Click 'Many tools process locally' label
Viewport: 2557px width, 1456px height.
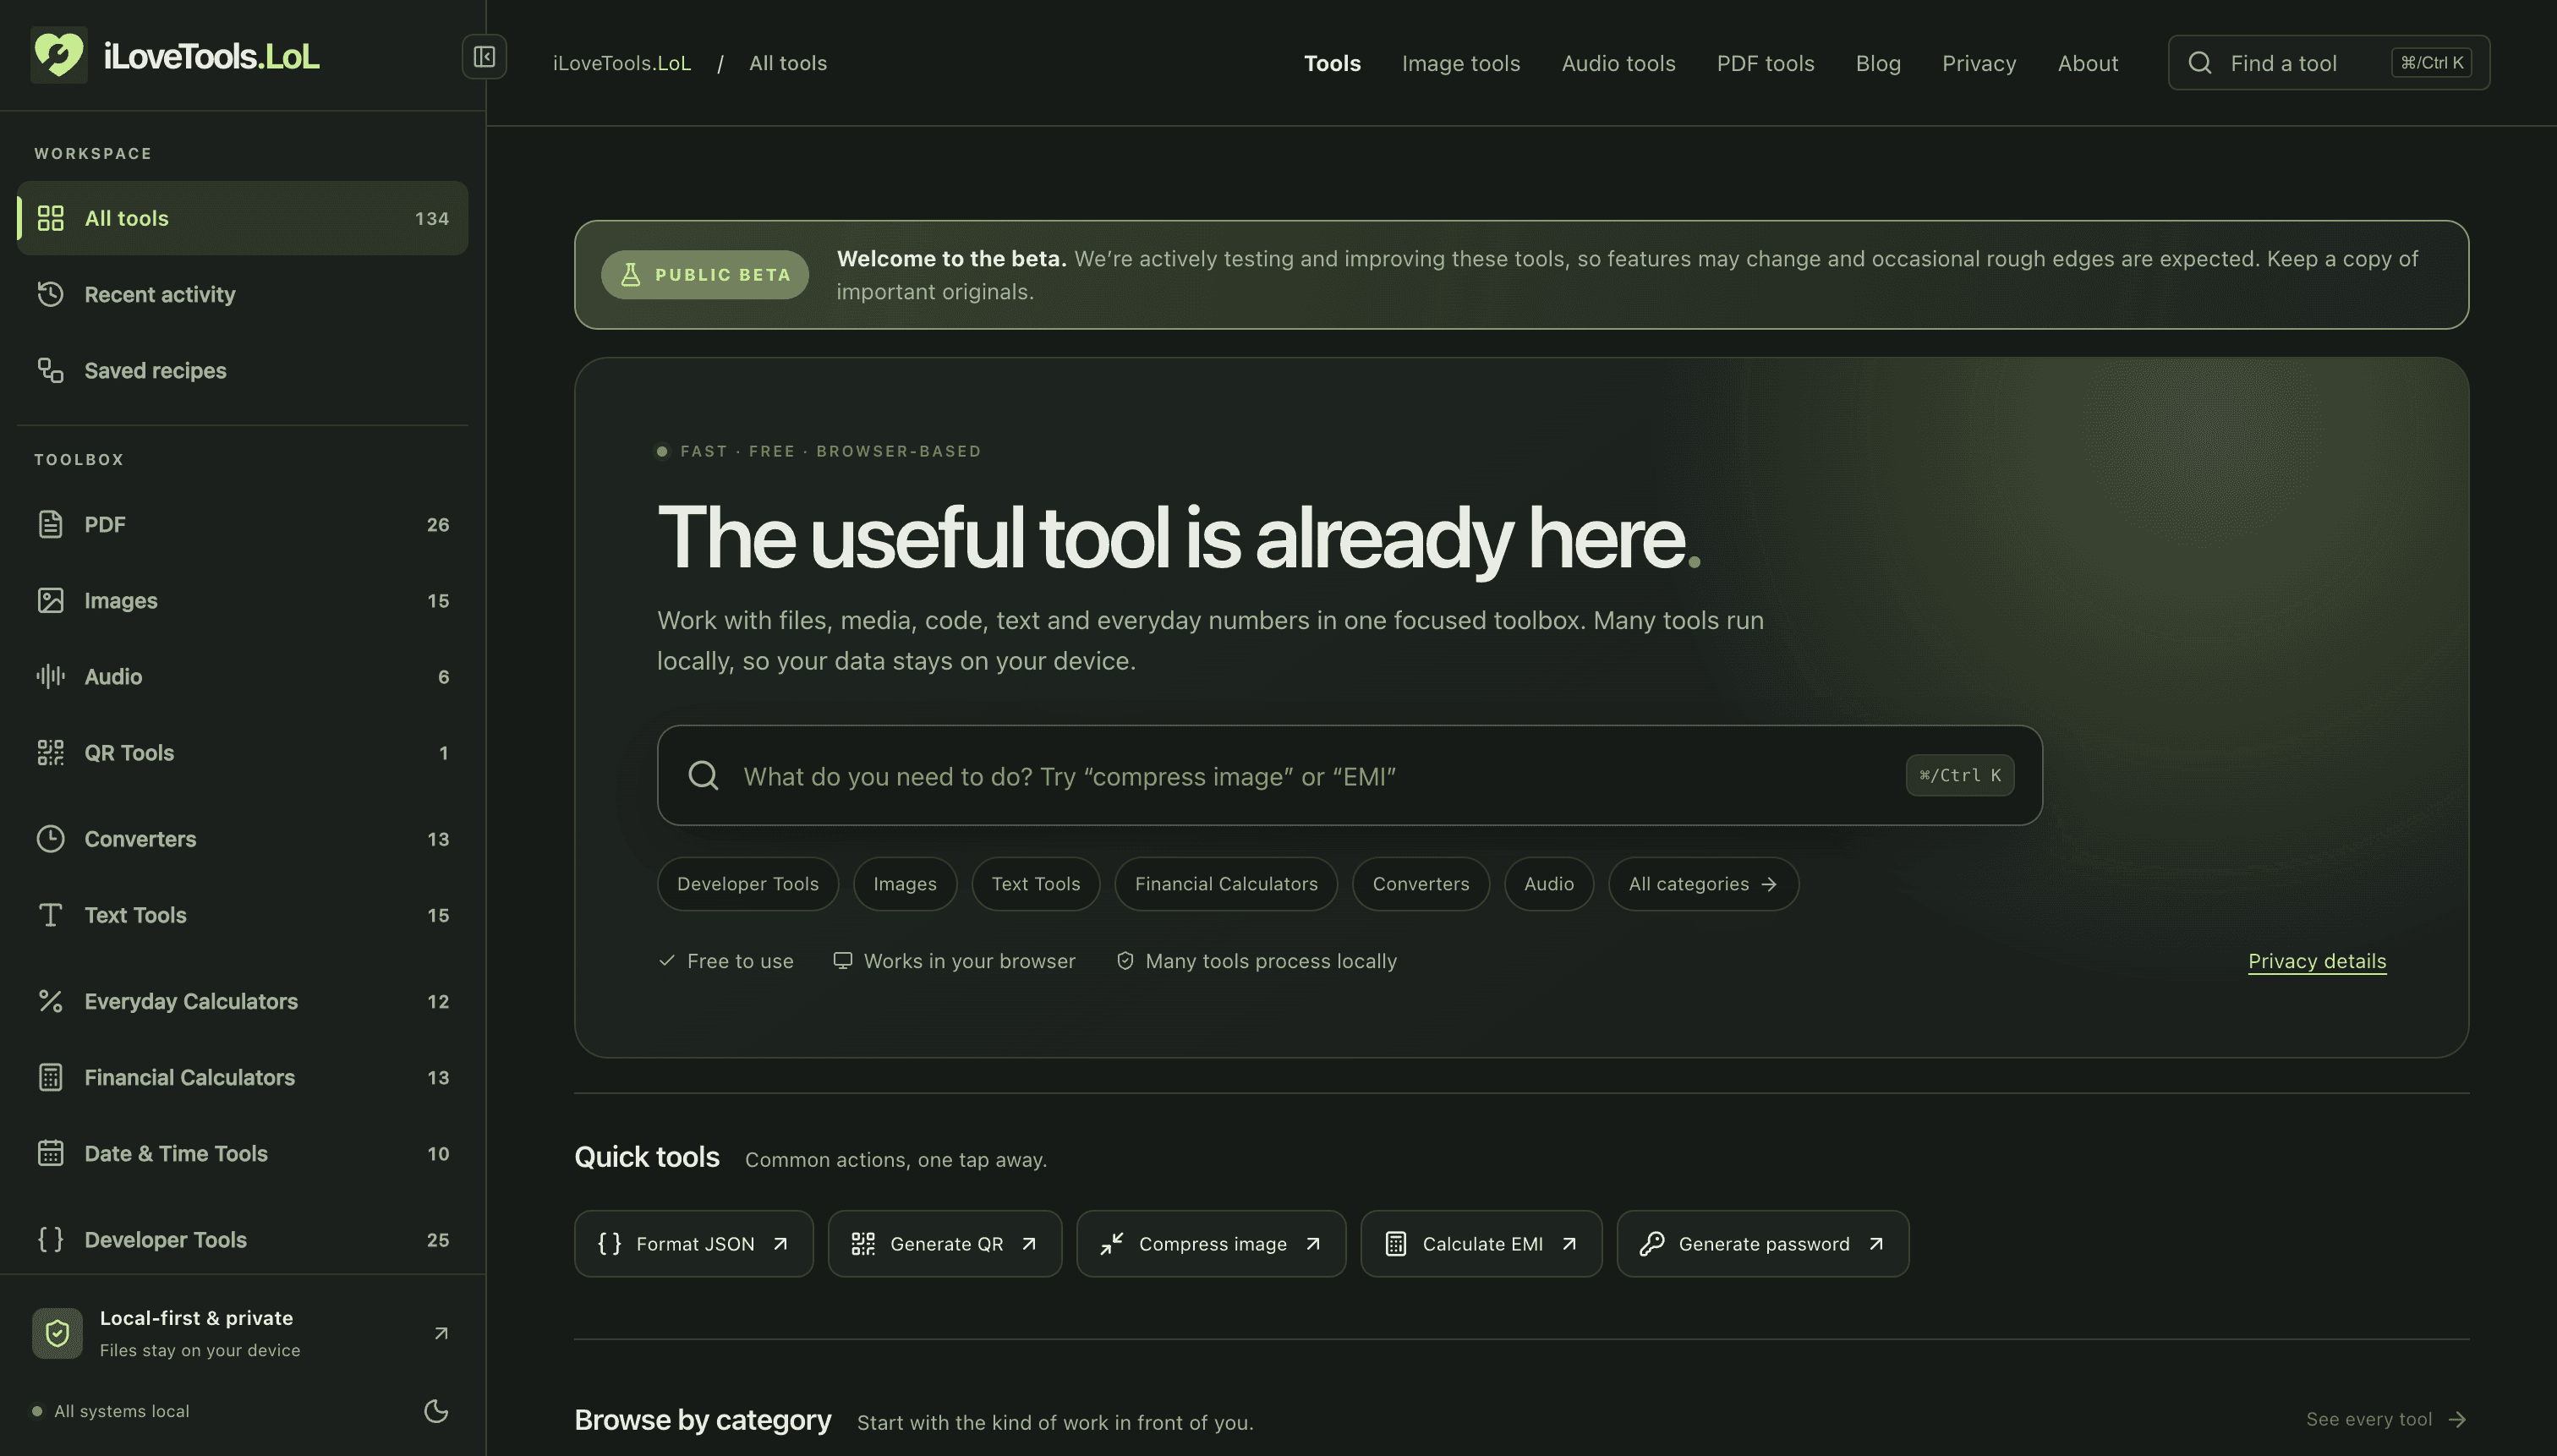click(x=1271, y=961)
